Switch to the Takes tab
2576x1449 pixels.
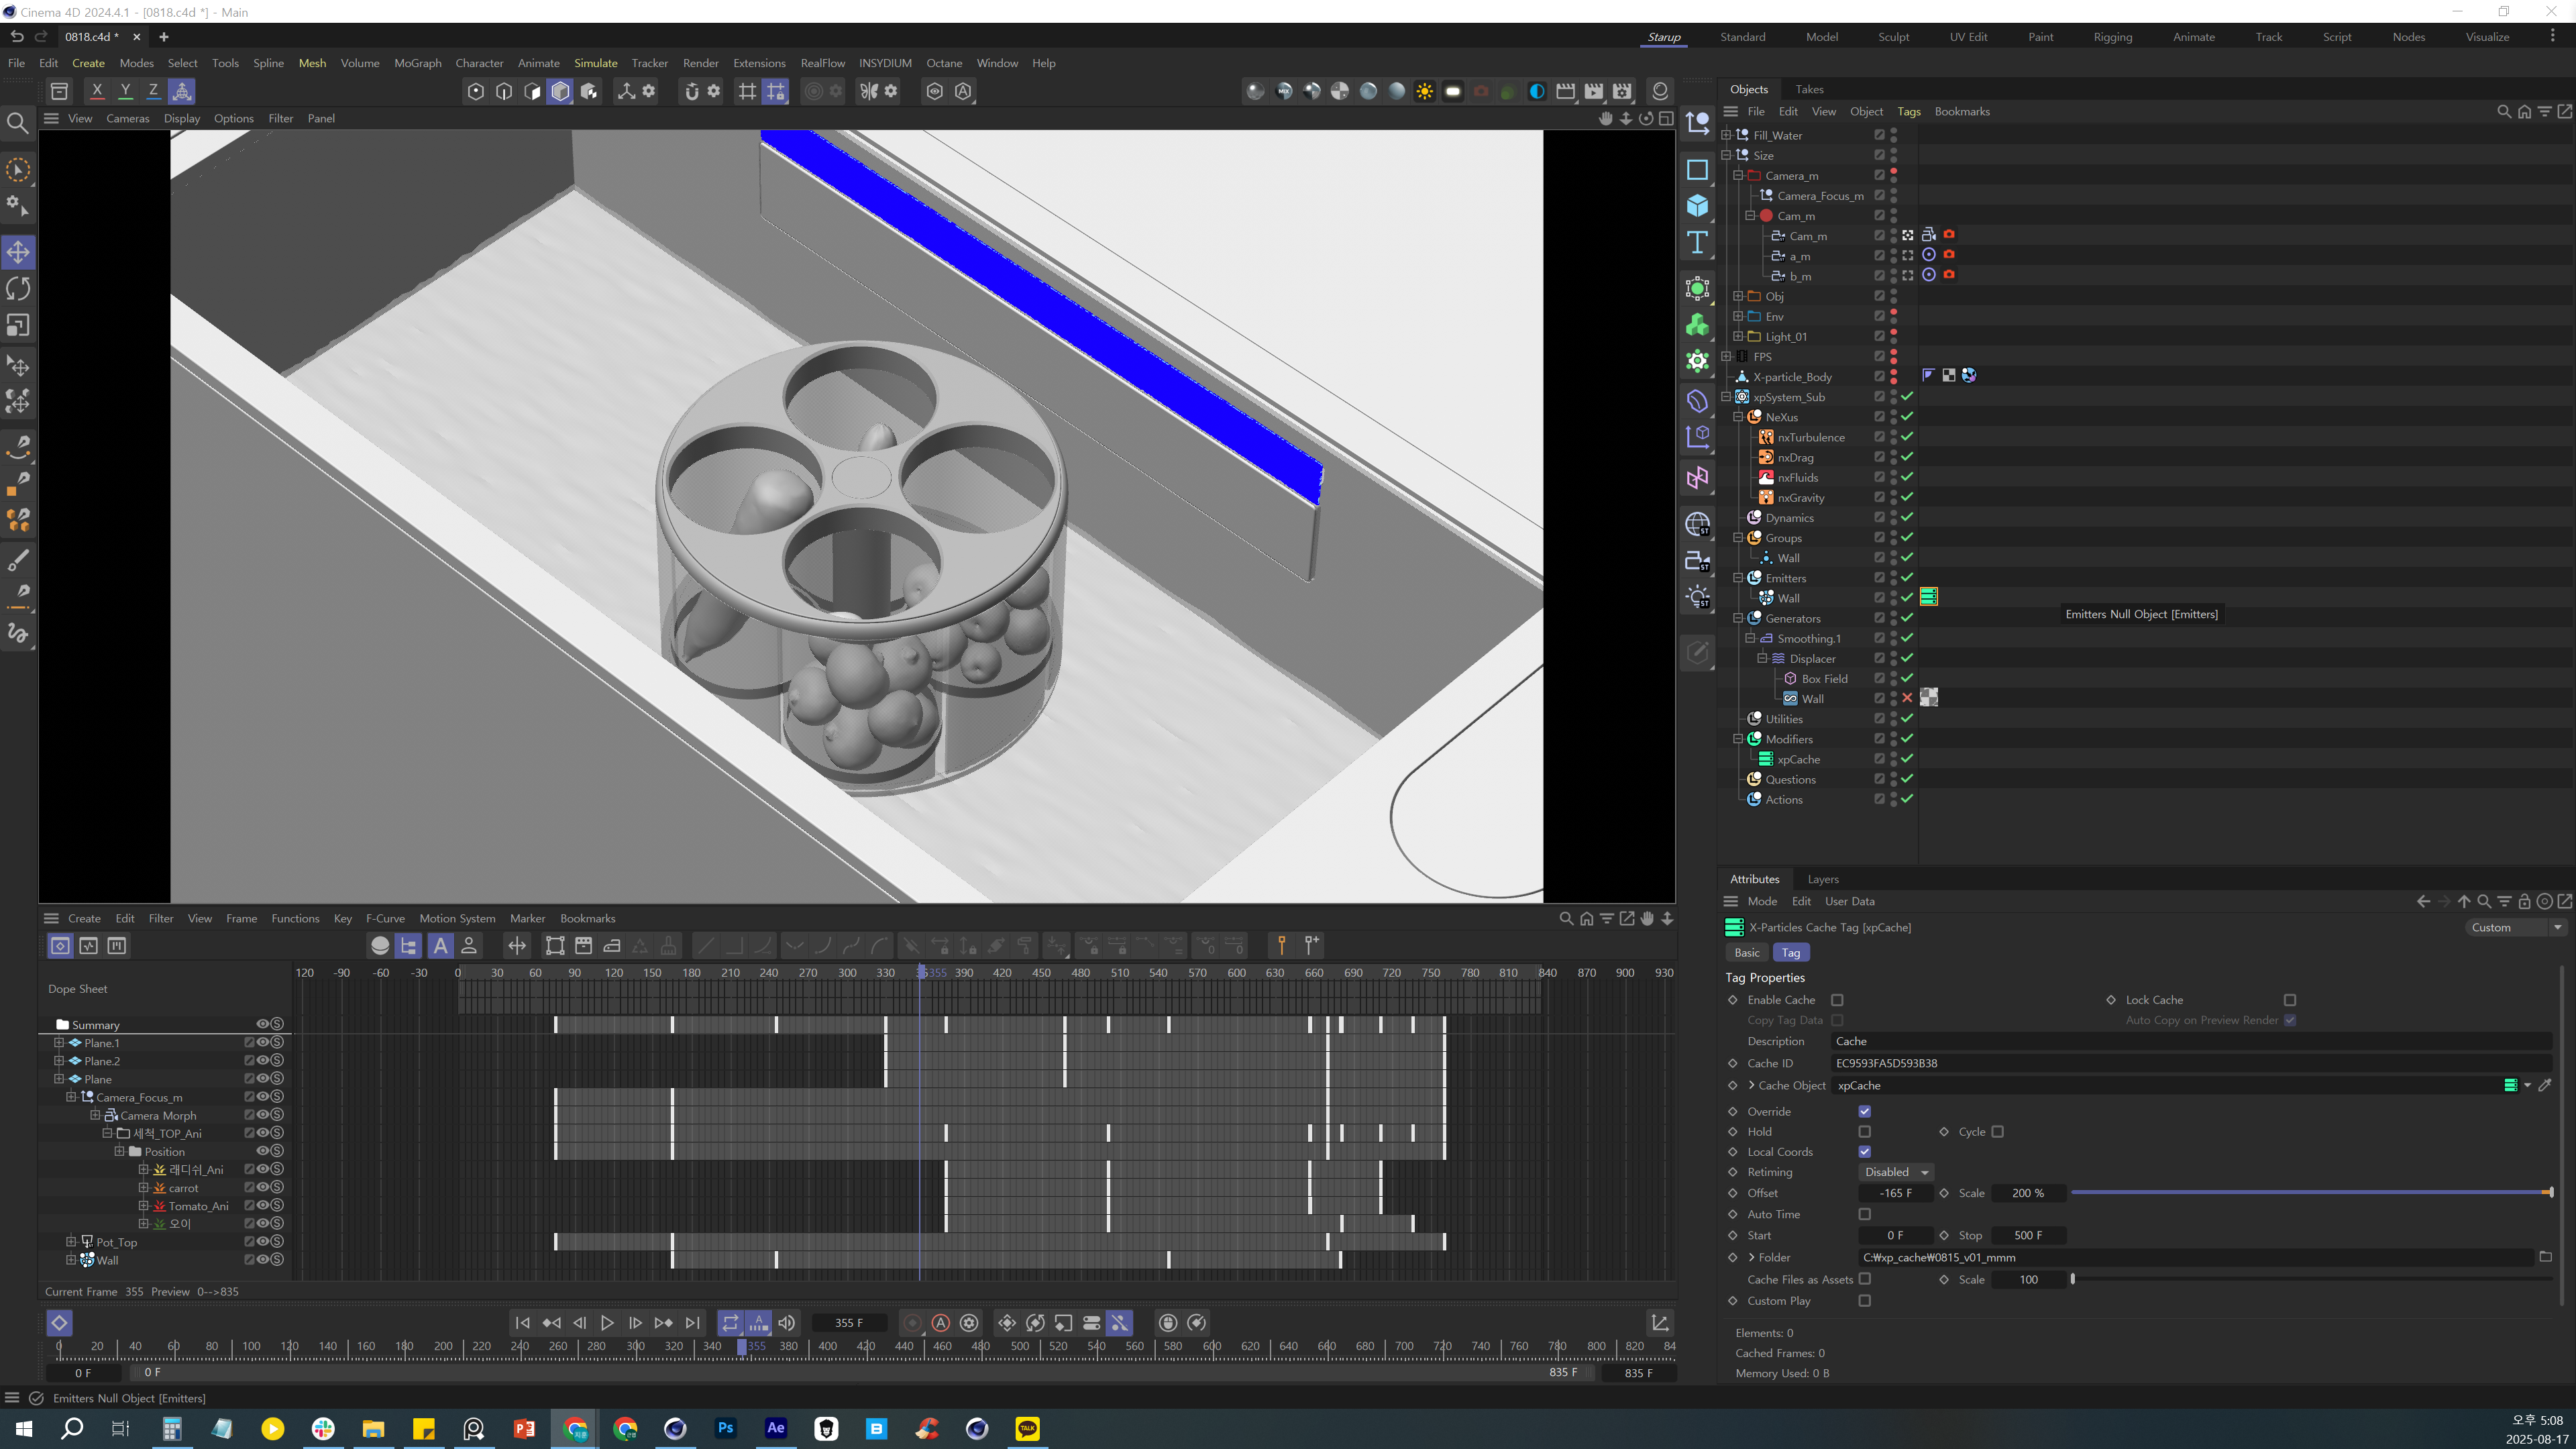1809,89
